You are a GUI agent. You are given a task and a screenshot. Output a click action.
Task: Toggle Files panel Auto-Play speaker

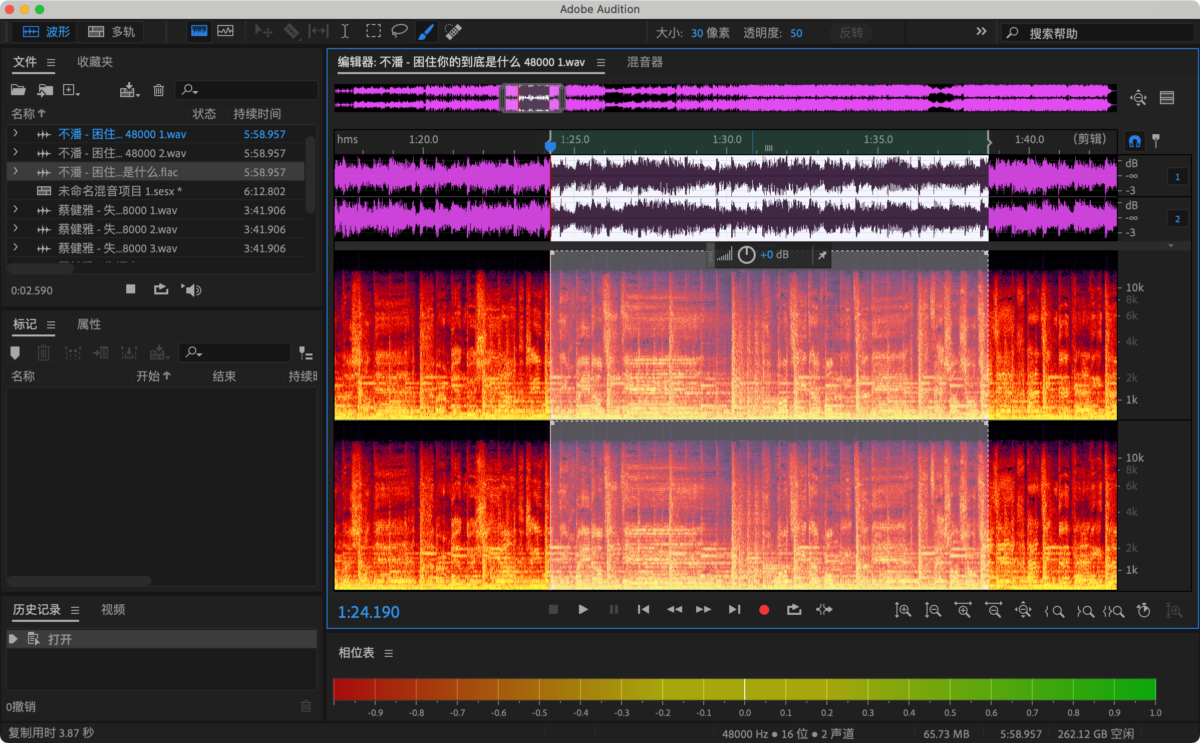[190, 290]
